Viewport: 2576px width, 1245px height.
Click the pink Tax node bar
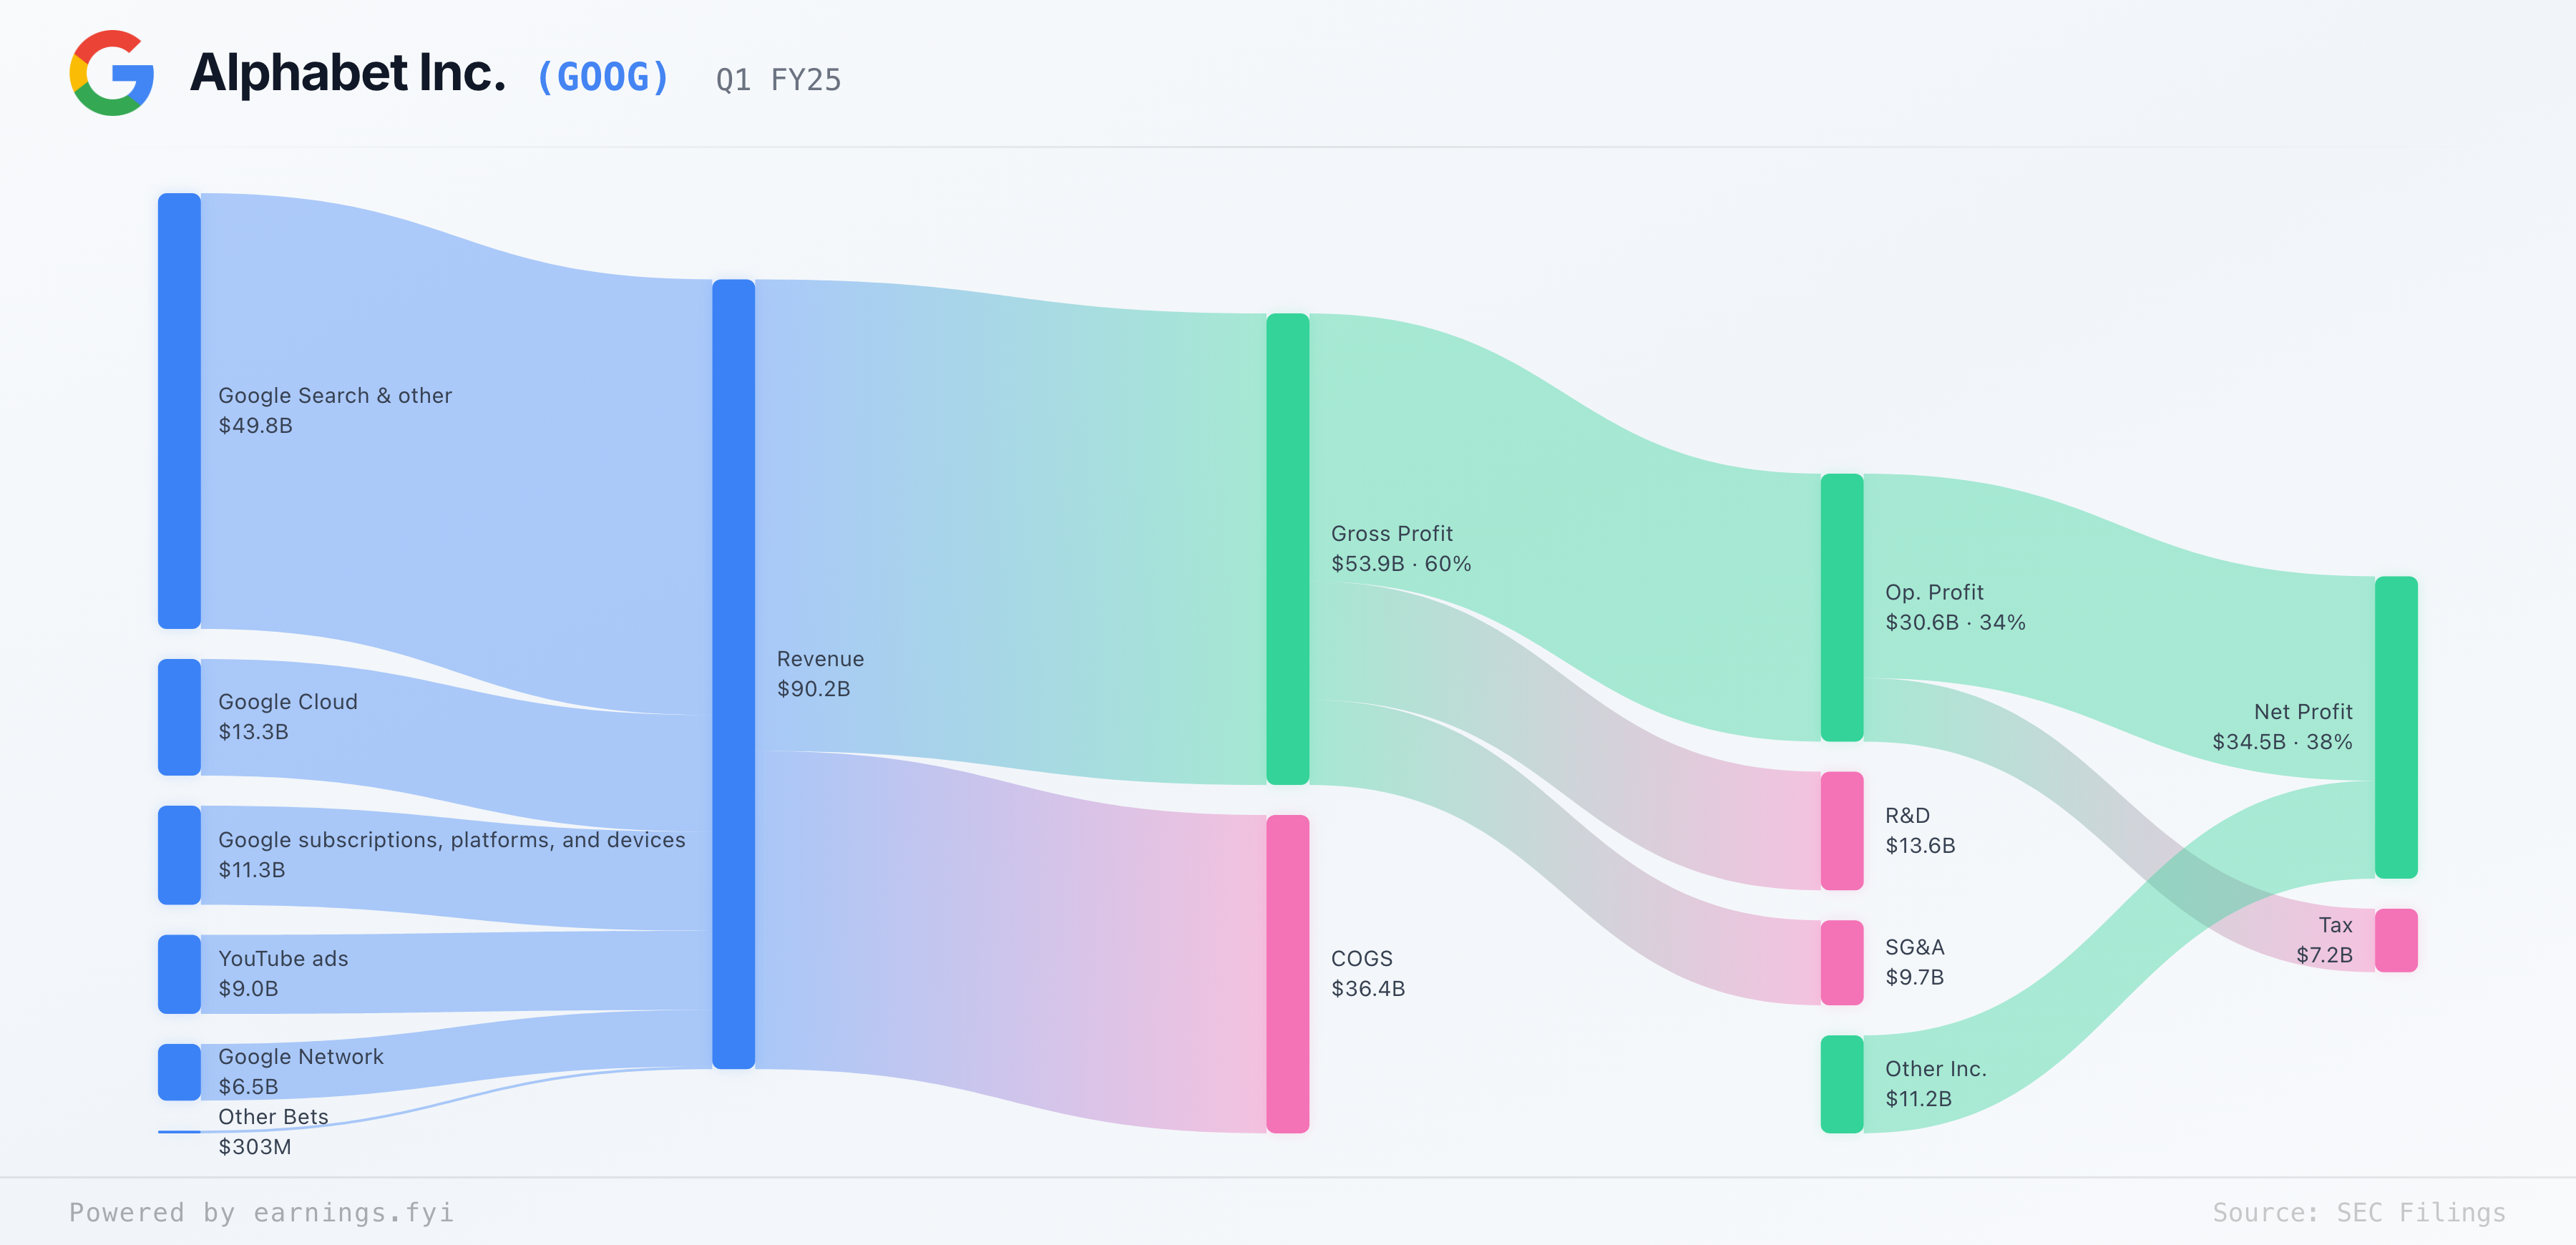click(x=2395, y=940)
